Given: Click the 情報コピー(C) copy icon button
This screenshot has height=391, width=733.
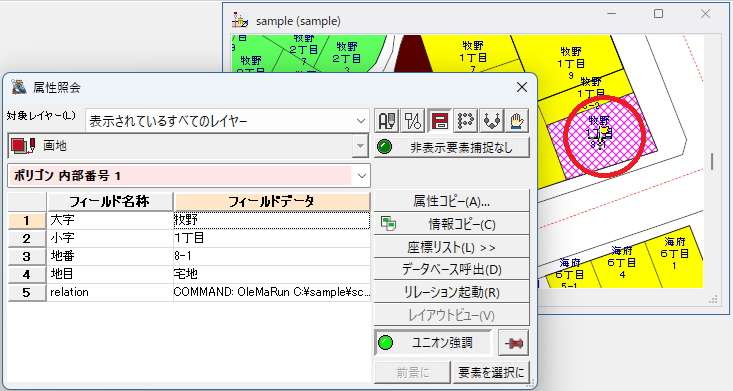Looking at the screenshot, I should (x=452, y=224).
